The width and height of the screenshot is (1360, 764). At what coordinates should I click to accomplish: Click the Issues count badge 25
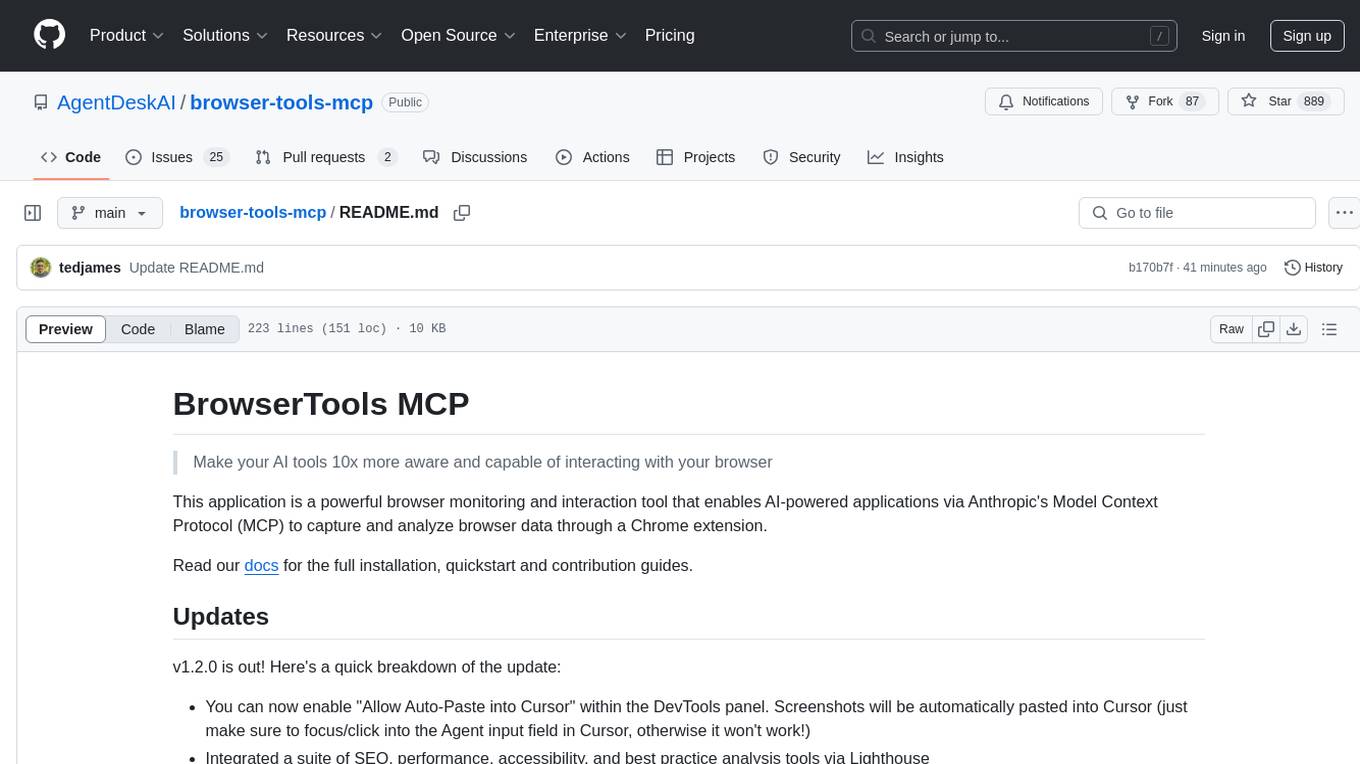point(215,157)
